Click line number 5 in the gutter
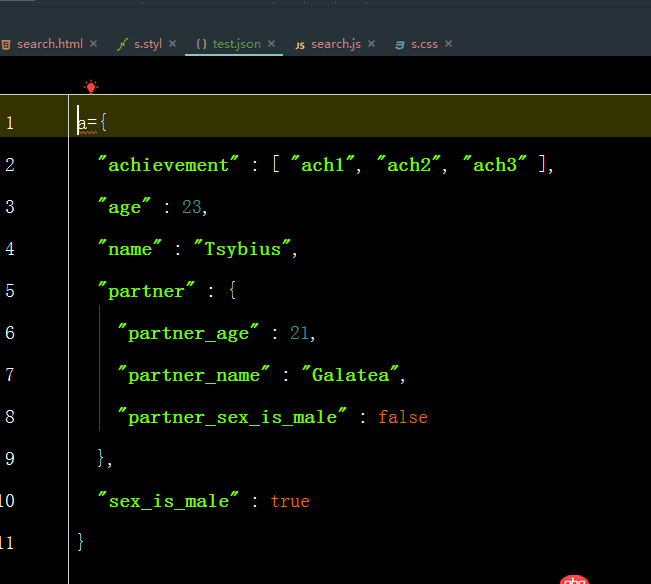The width and height of the screenshot is (651, 584). point(10,291)
